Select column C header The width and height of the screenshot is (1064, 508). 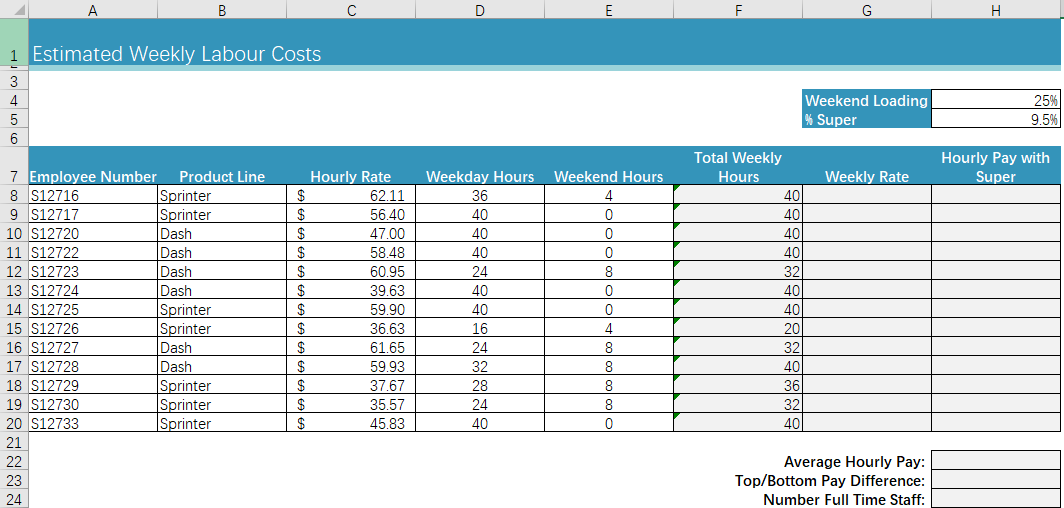click(351, 9)
